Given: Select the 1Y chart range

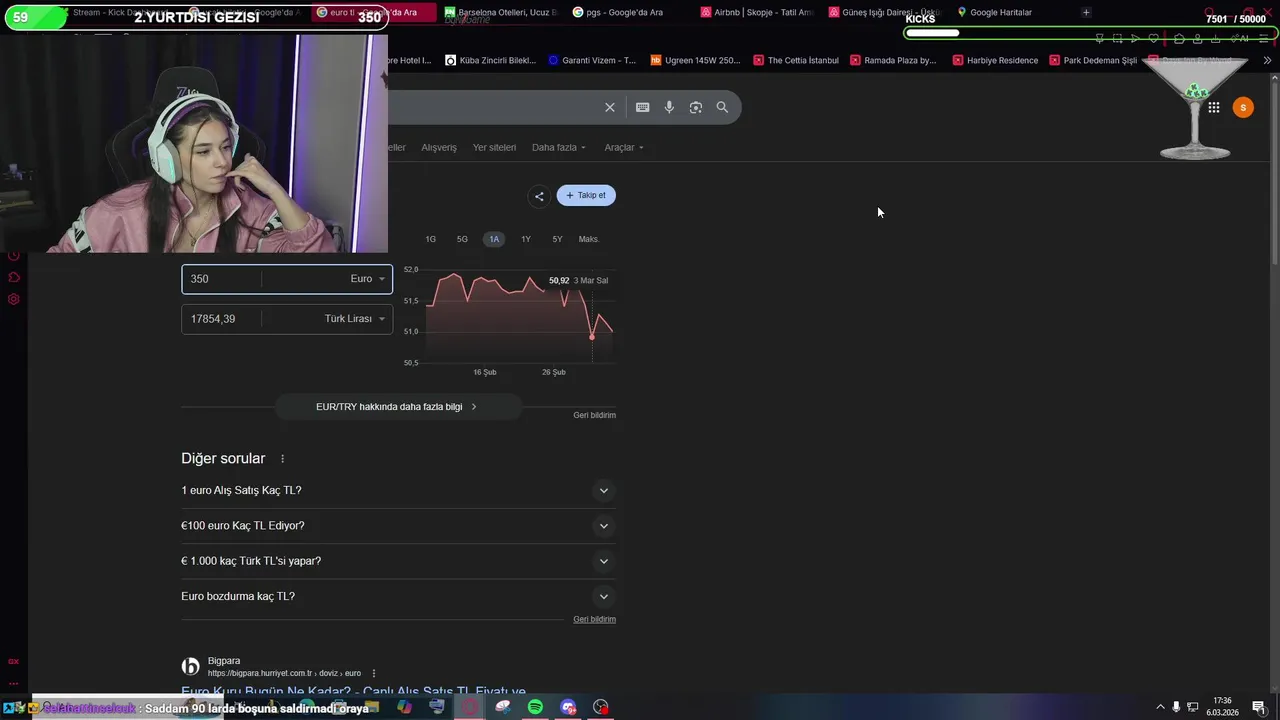Looking at the screenshot, I should [526, 240].
